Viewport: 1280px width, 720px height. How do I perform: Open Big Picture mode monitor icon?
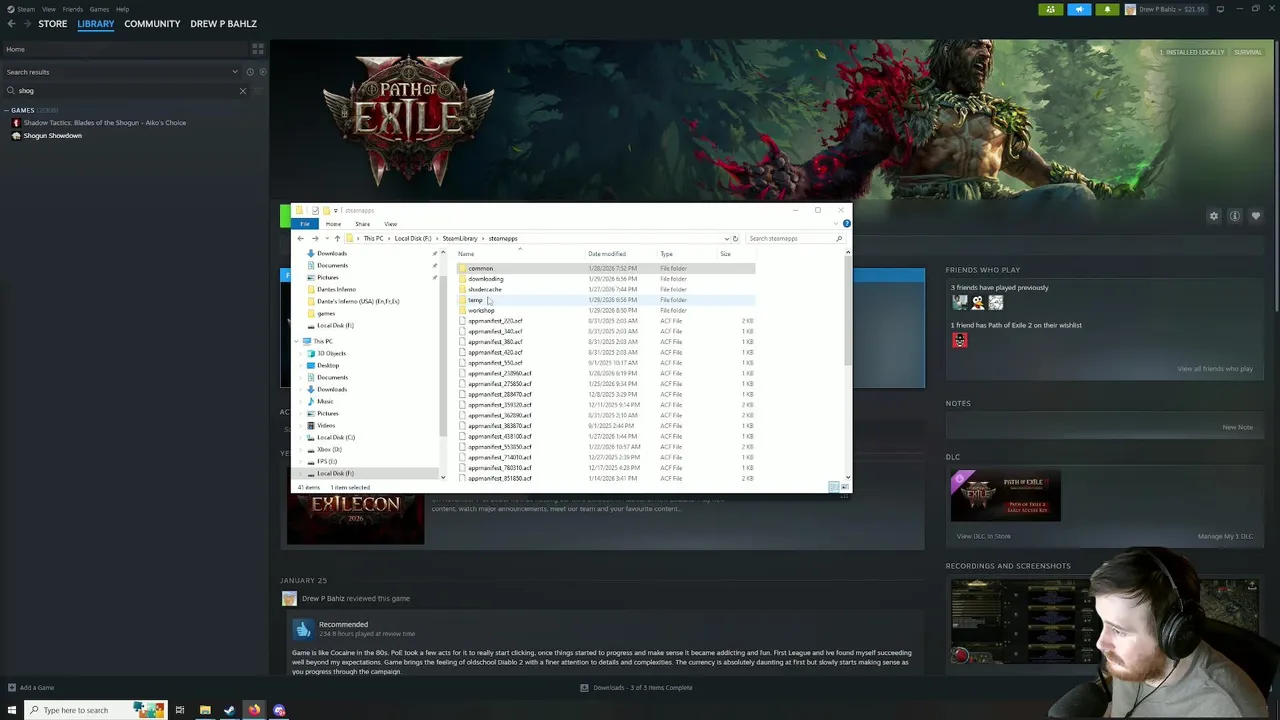[1220, 9]
